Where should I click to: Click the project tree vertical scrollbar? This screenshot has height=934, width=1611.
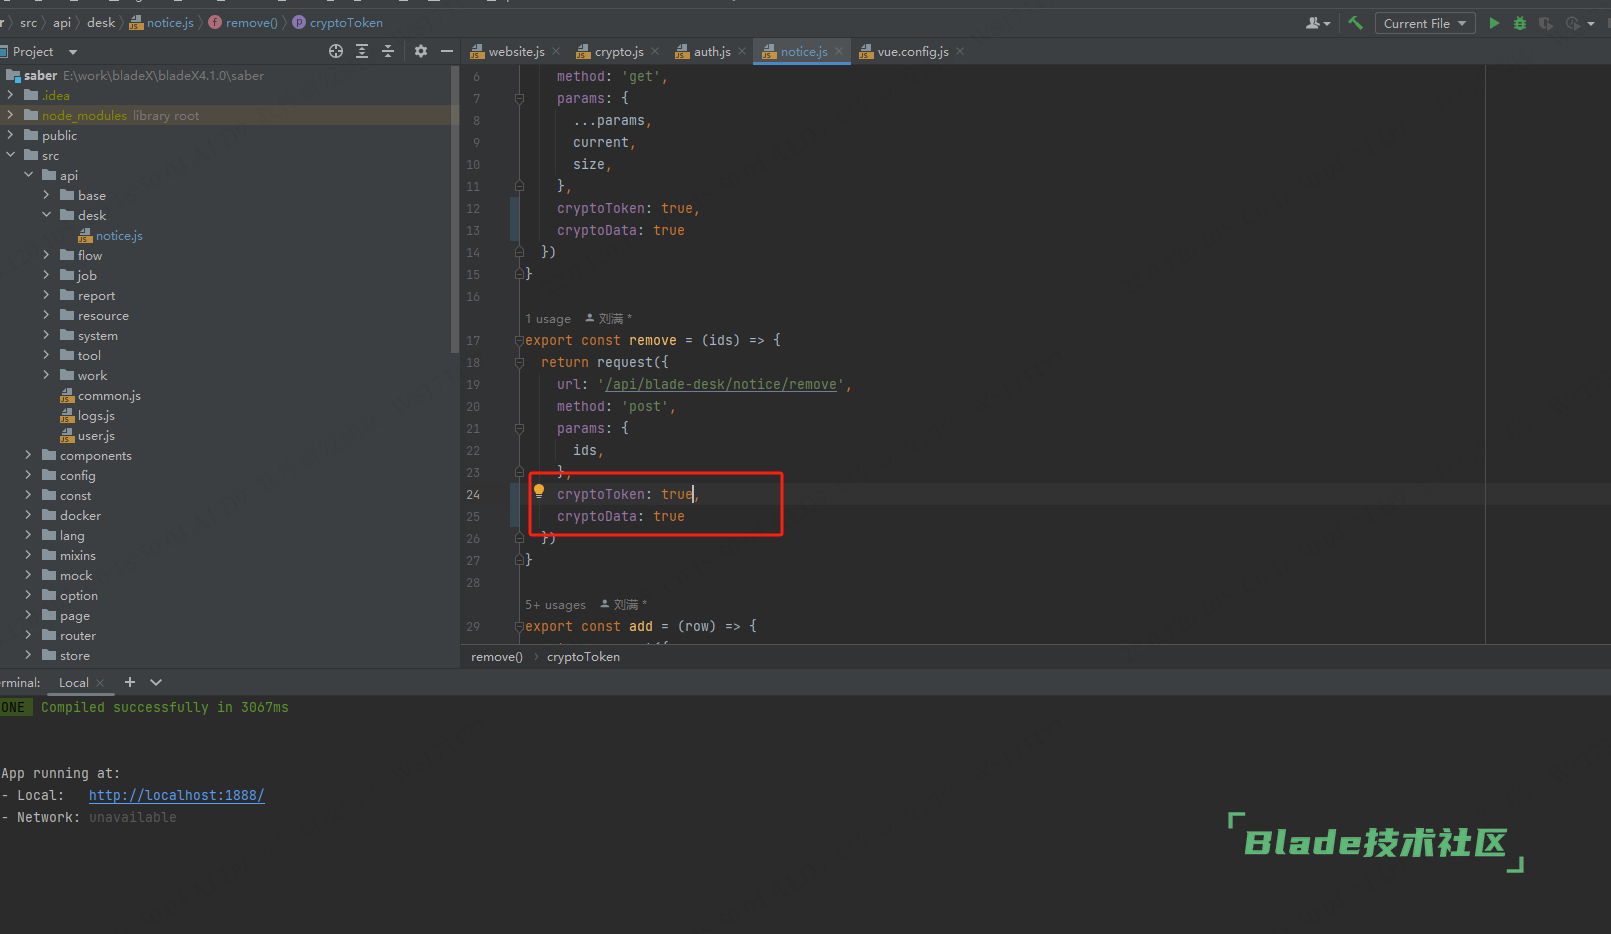tap(455, 210)
